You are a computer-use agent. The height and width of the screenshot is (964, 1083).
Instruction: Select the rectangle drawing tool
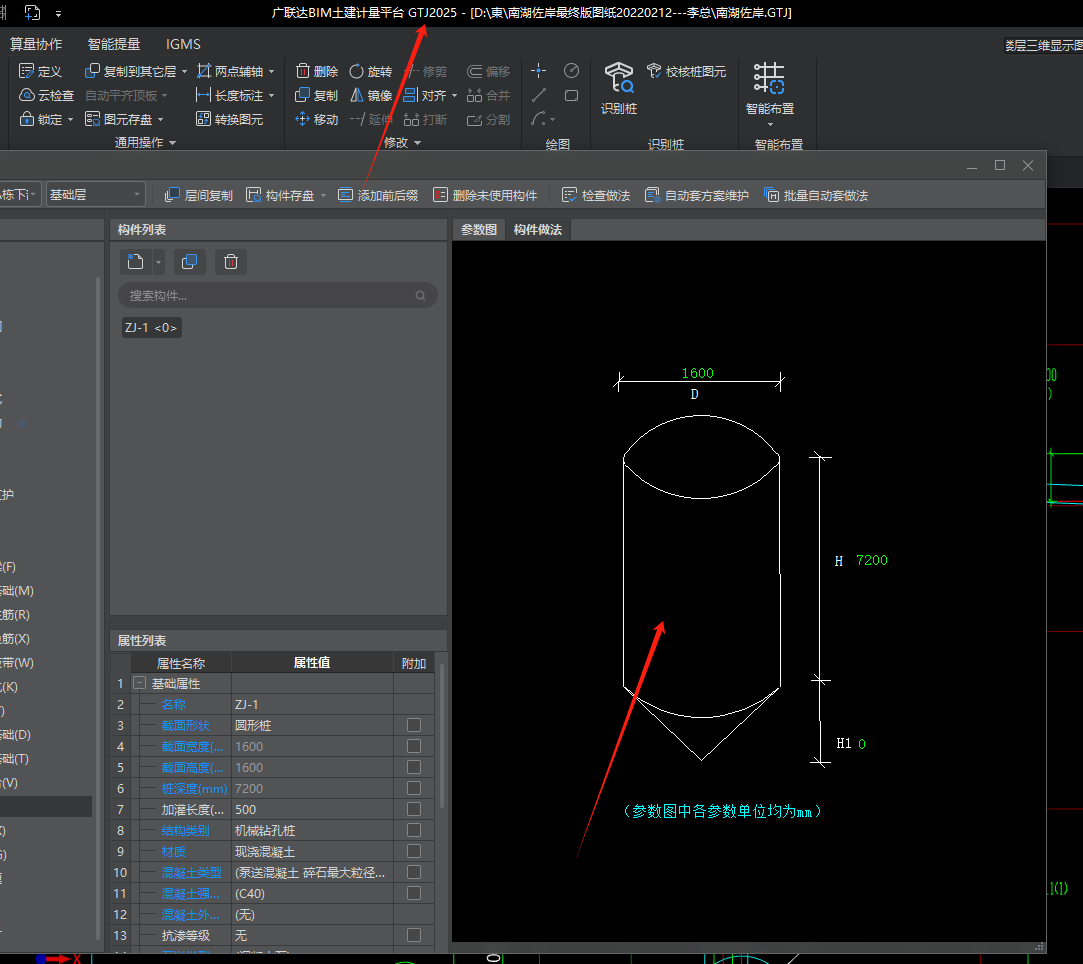coord(571,95)
